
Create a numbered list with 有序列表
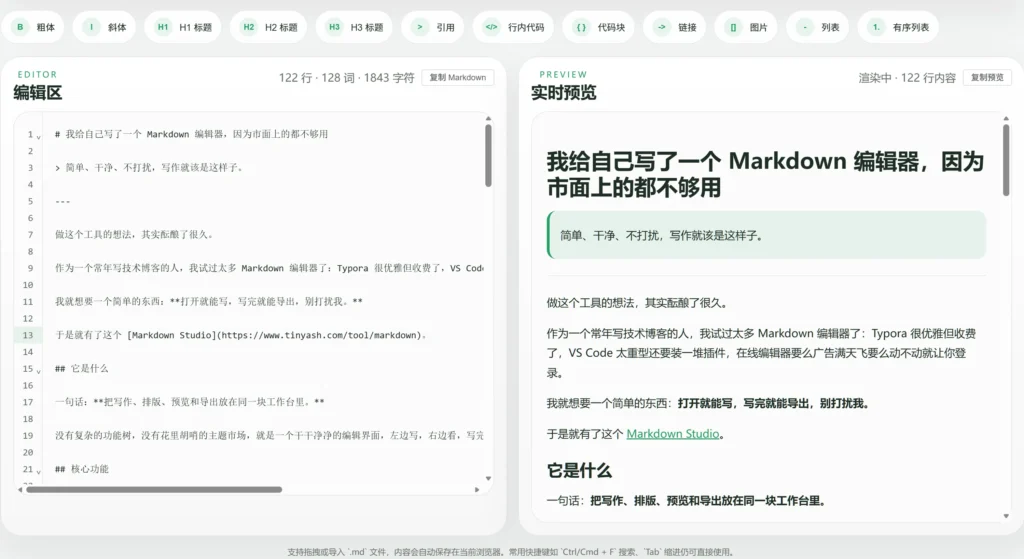(898, 27)
